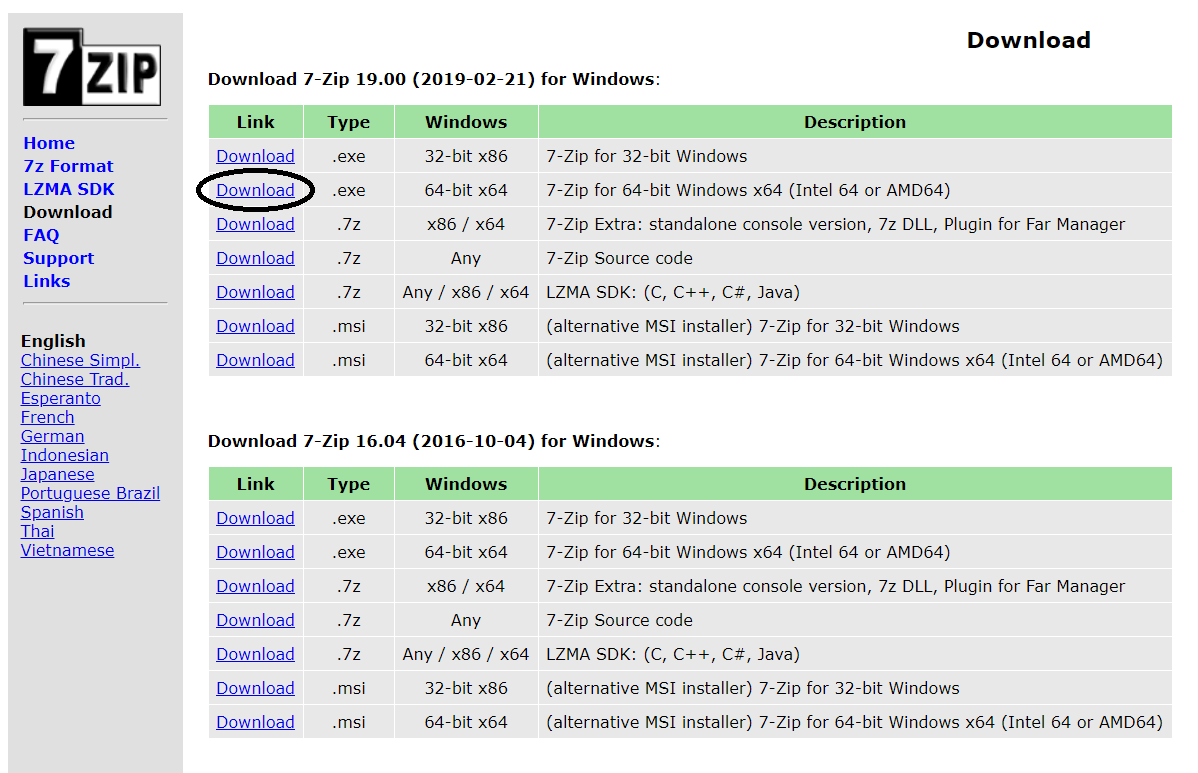The width and height of the screenshot is (1198, 773).
Task: Download 7-Zip 19.00 32-bit MSI installer
Action: pos(255,326)
